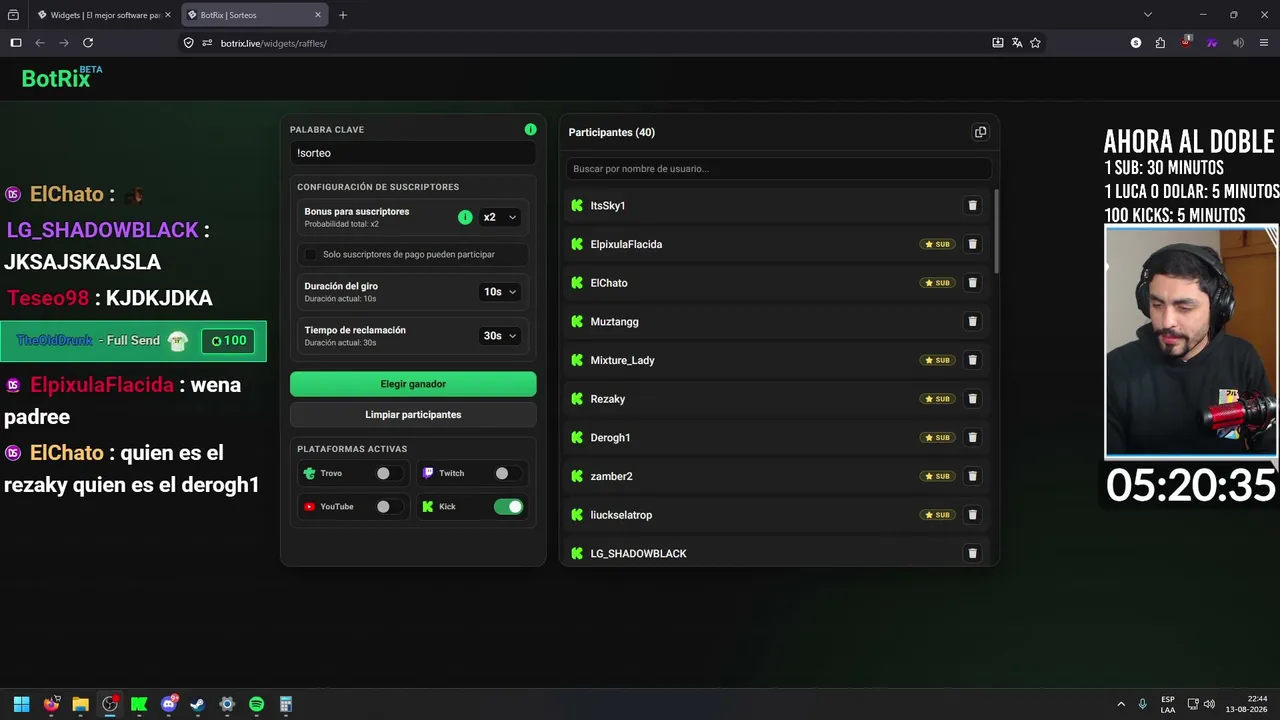Image resolution: width=1280 pixels, height=720 pixels.
Task: Disable the Kick platform toggle
Action: coord(508,507)
